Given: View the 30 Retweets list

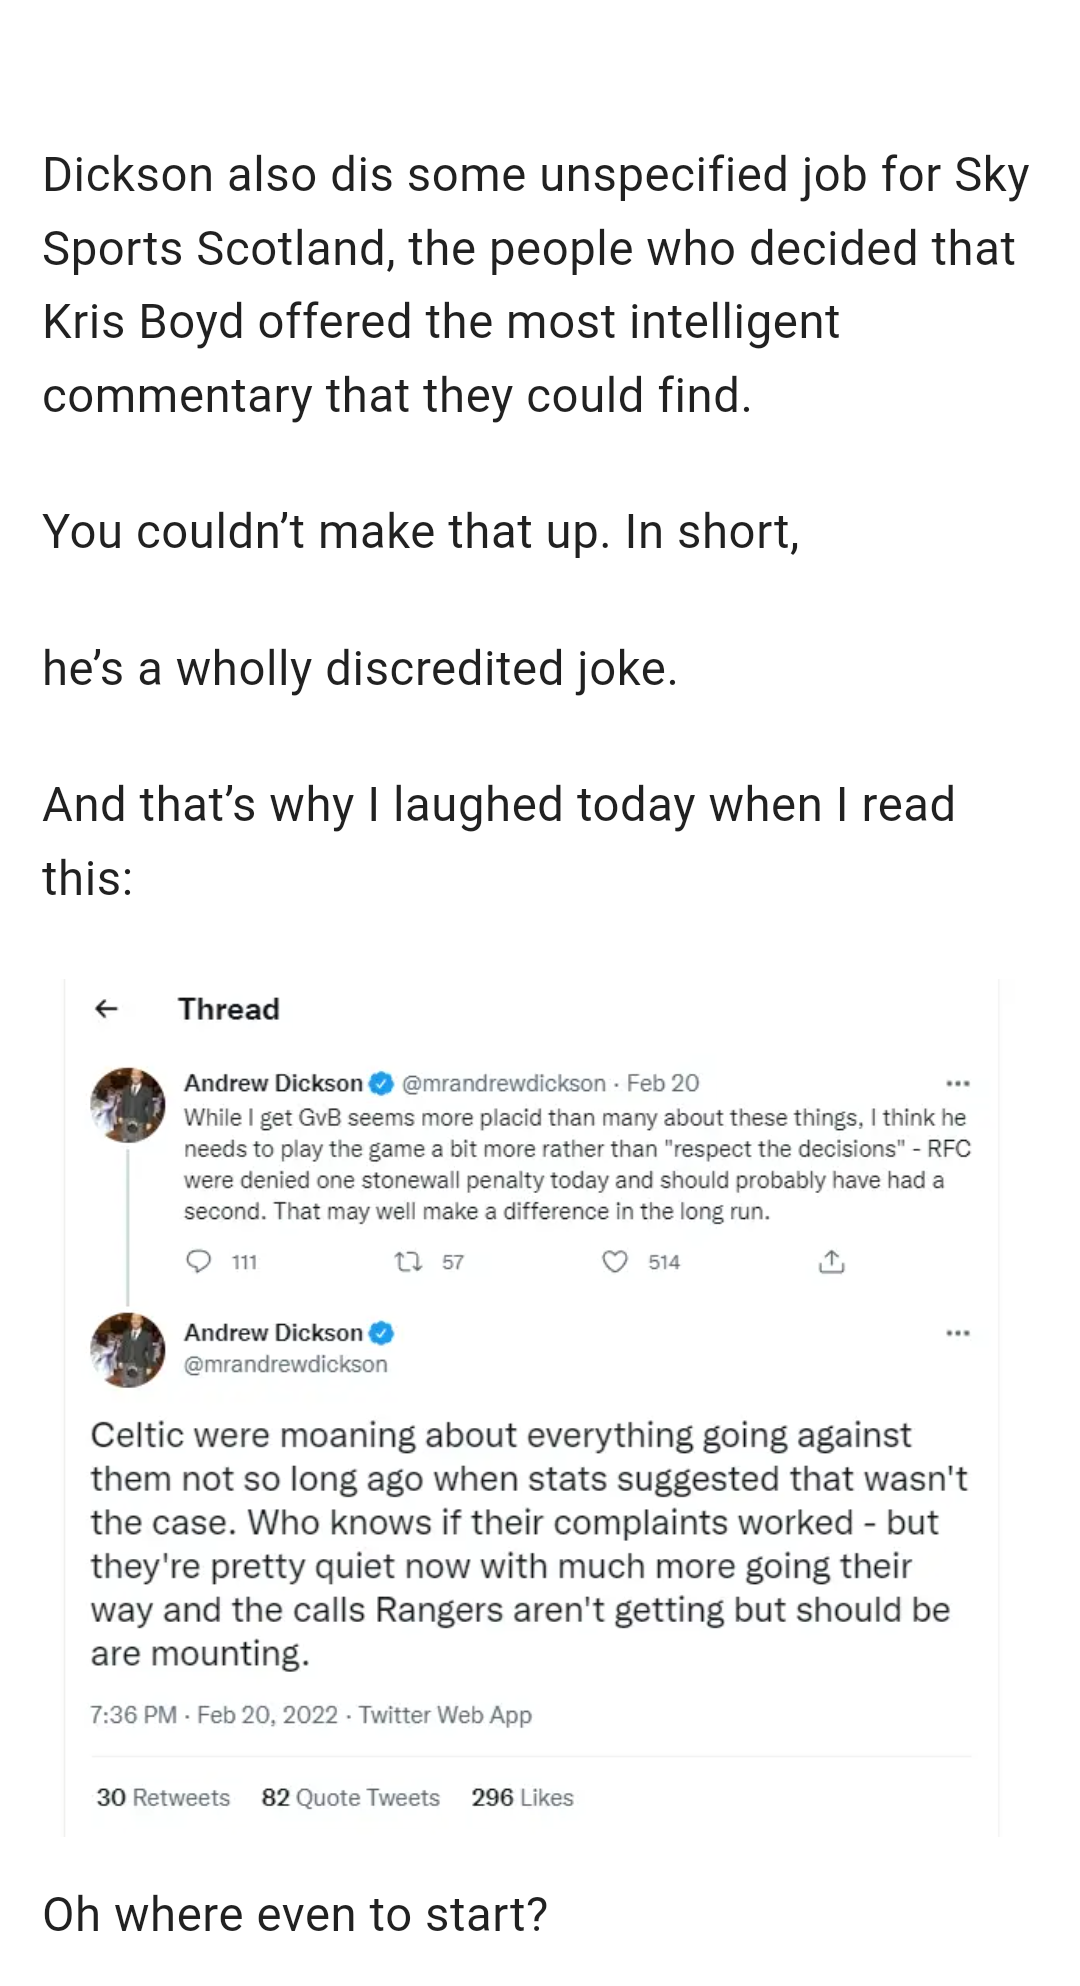Looking at the screenshot, I should click(x=163, y=1797).
